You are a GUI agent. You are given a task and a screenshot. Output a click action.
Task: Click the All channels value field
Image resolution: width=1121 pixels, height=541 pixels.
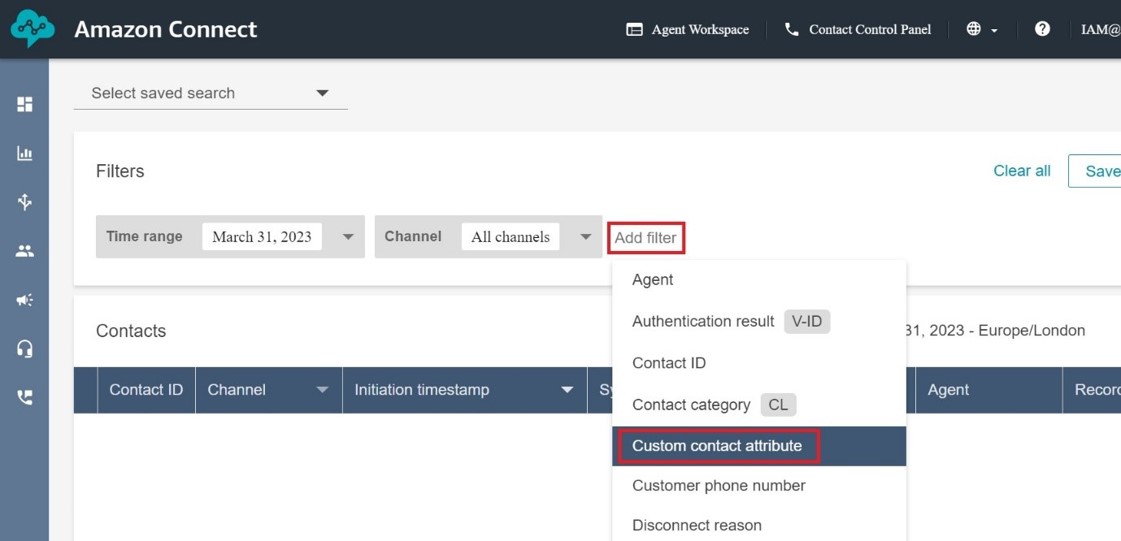[x=510, y=237]
